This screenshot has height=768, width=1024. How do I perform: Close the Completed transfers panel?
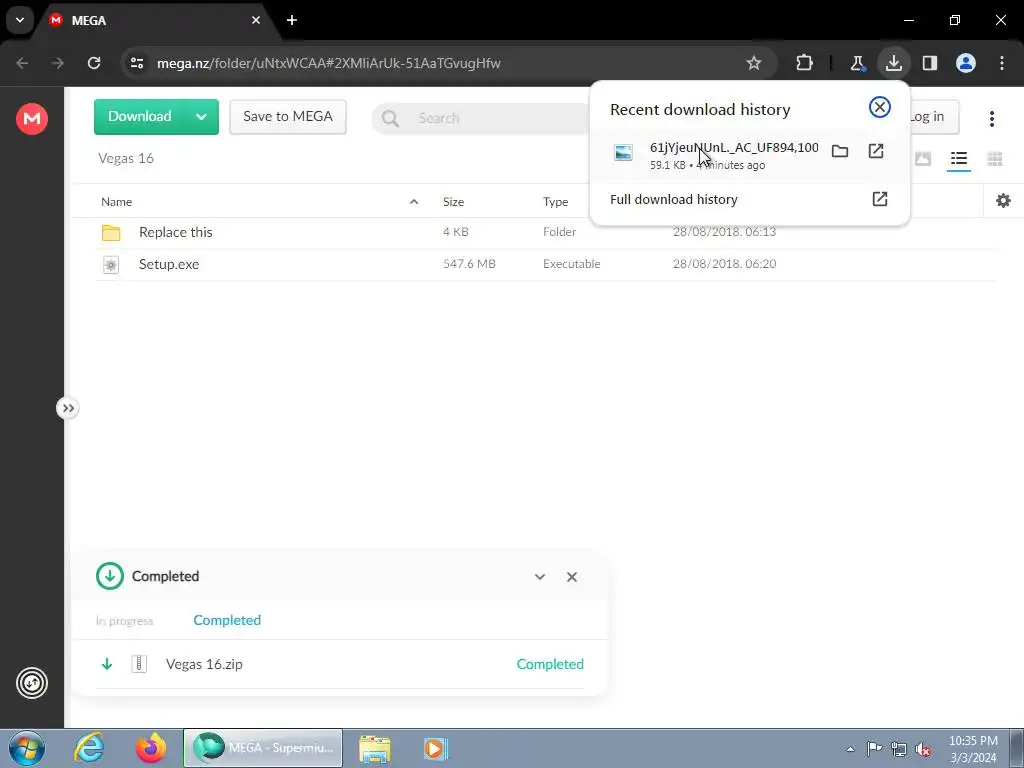click(x=572, y=577)
